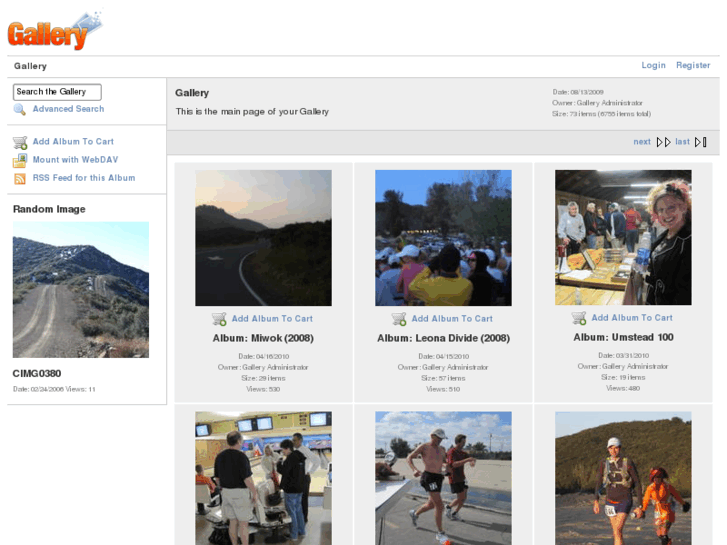This screenshot has height=545, width=727.
Task: Click 'Size: 57 items' under Leona Divide
Action: tap(443, 378)
